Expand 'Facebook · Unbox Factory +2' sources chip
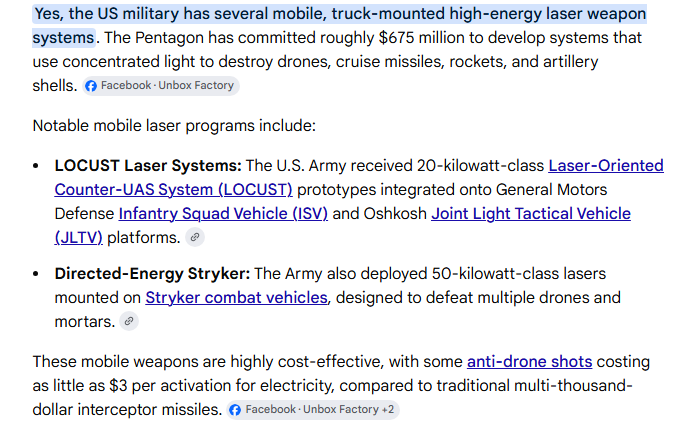This screenshot has height=440, width=675. click(313, 409)
